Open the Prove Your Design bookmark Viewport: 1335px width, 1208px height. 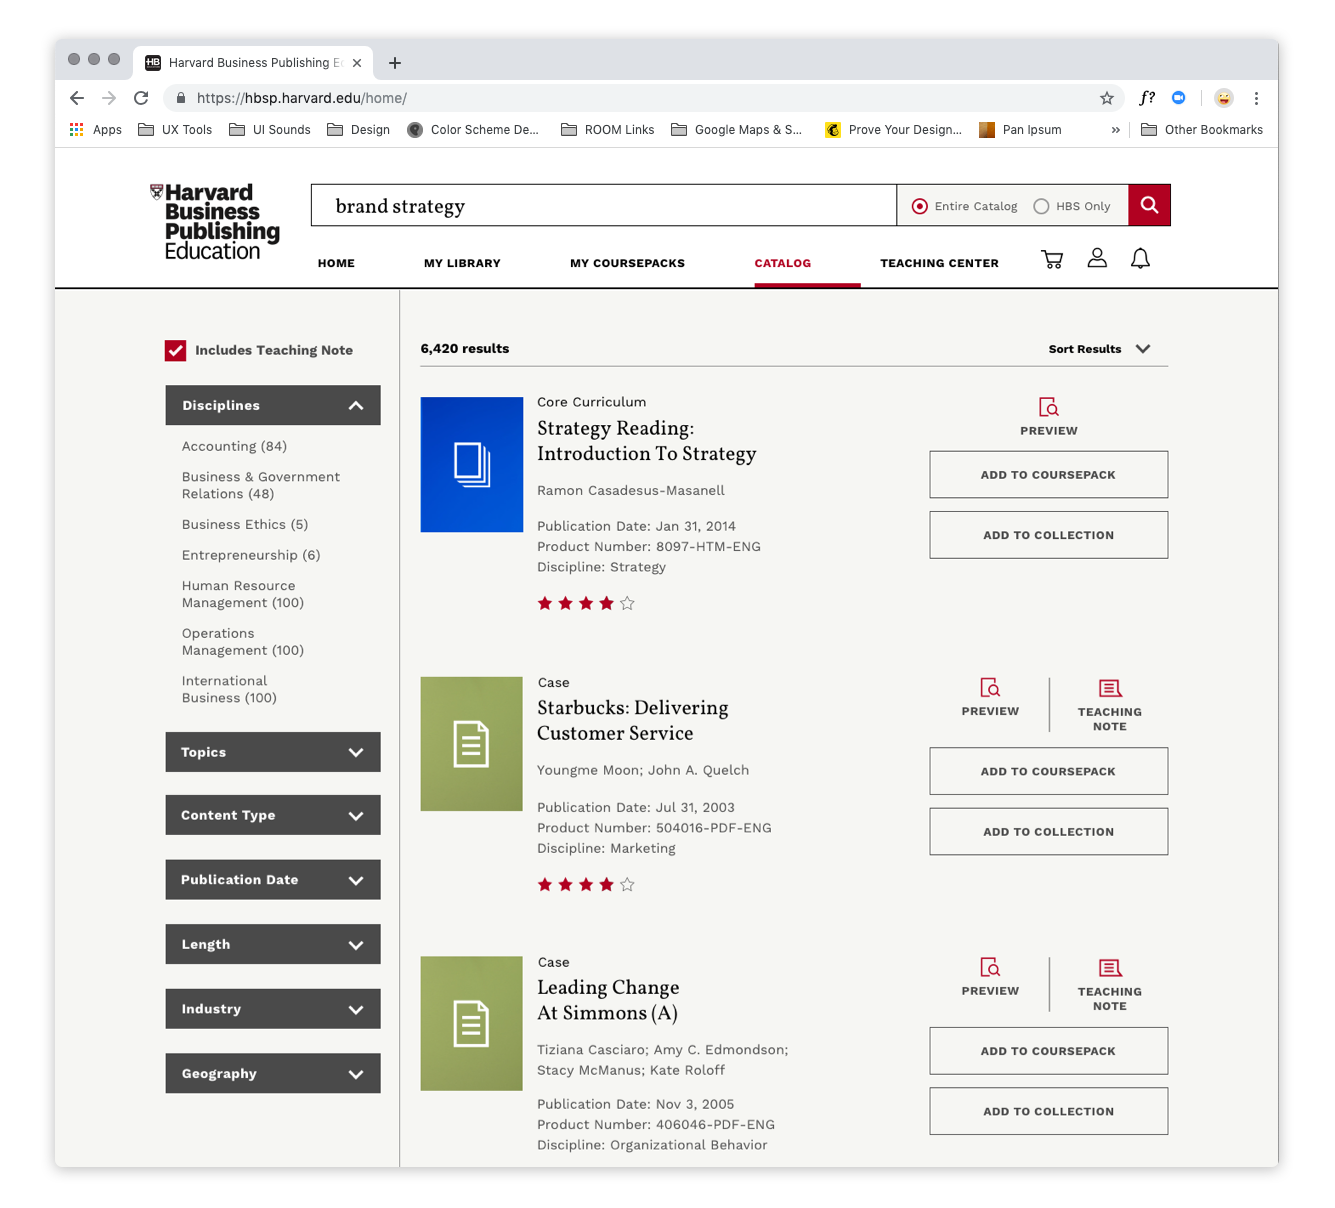click(893, 130)
